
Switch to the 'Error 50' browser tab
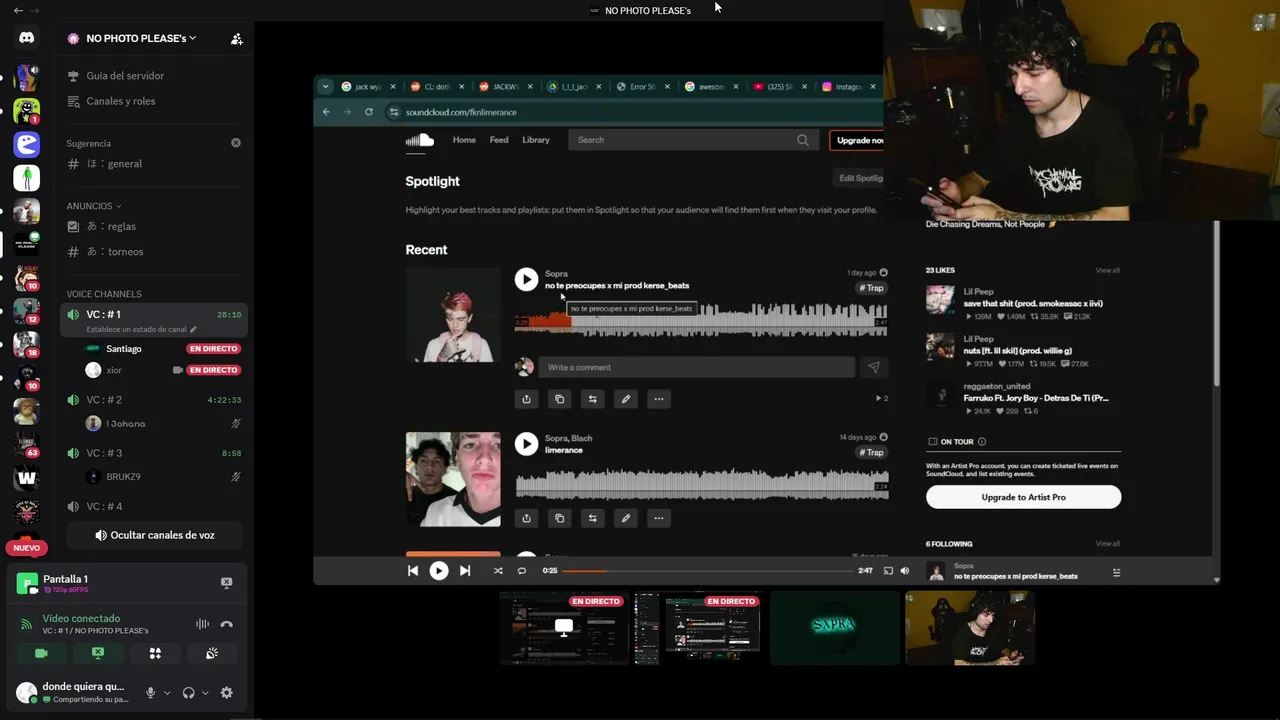(641, 87)
